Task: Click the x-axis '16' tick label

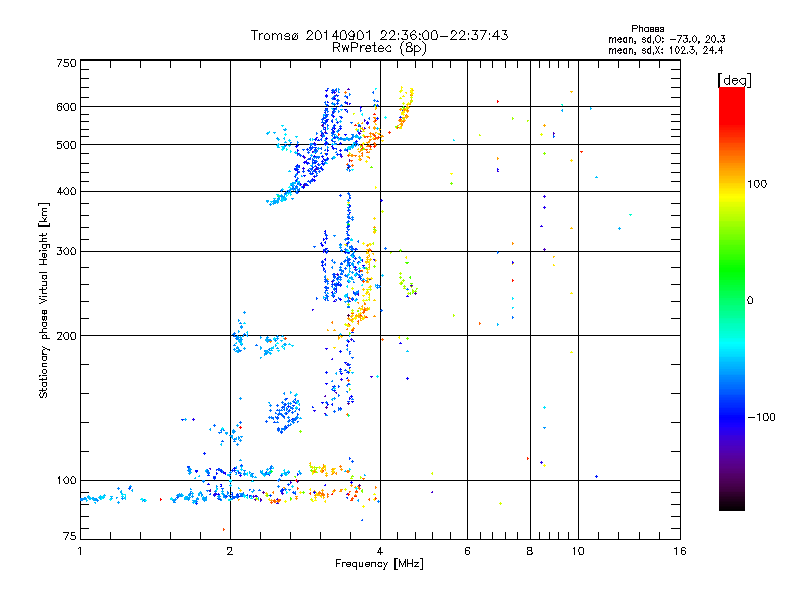Action: click(680, 551)
